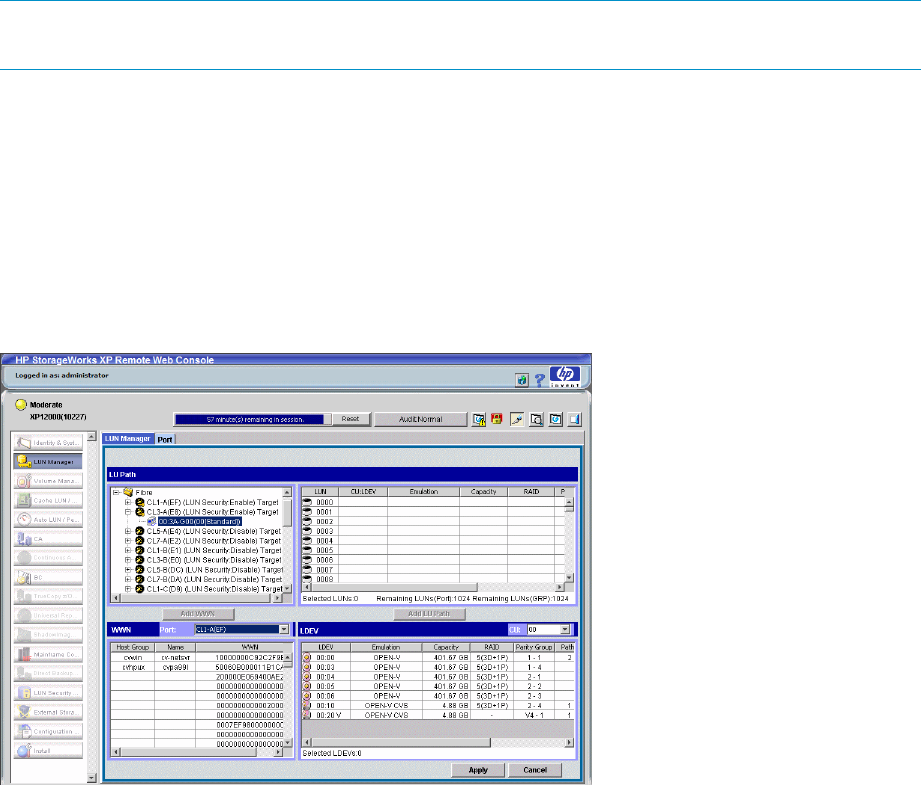
Task: Open the Auto LUN sidebar button
Action: coord(48,519)
